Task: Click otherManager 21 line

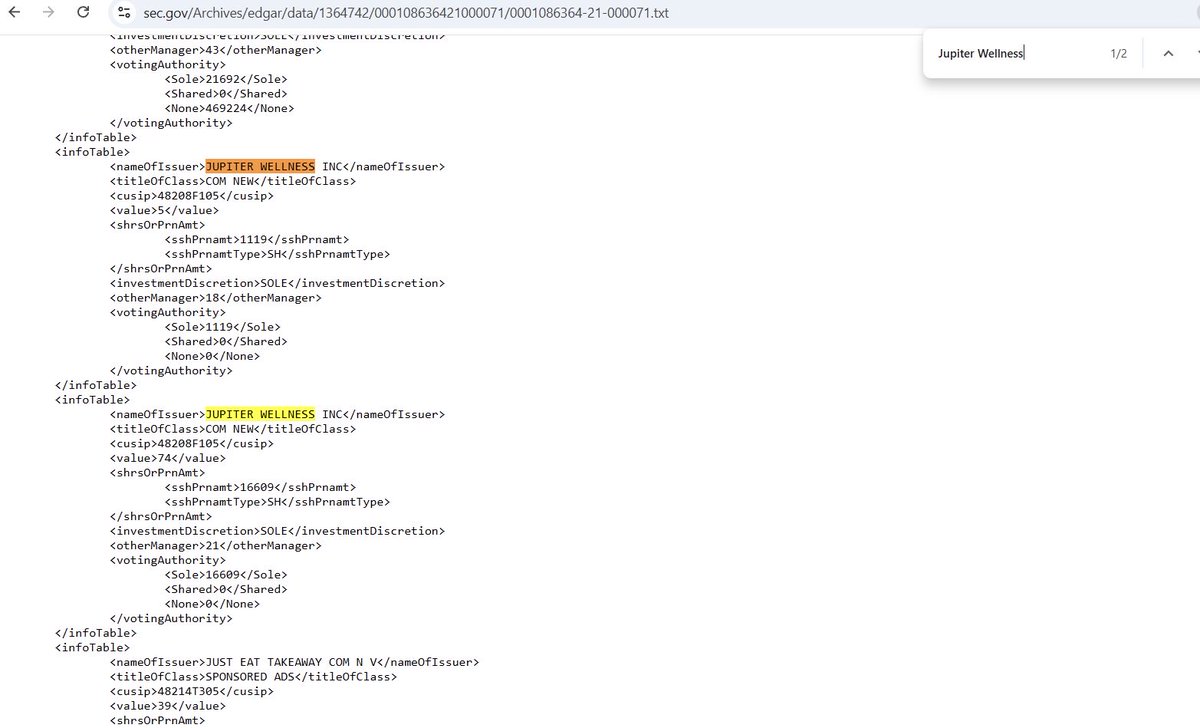Action: click(x=216, y=546)
